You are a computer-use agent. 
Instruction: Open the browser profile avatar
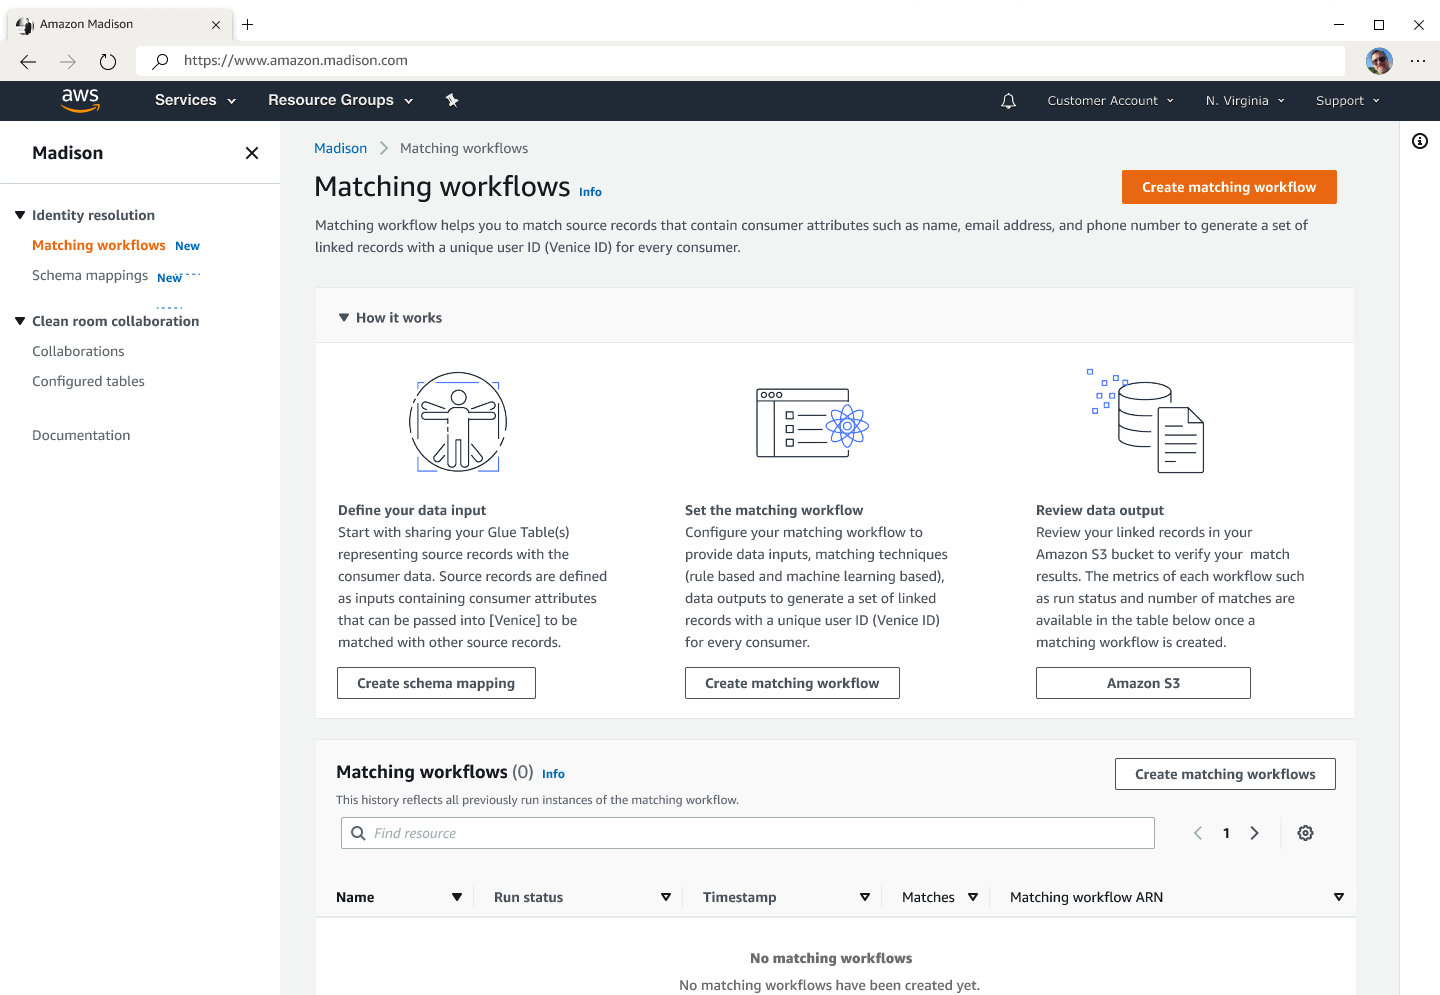tap(1379, 61)
